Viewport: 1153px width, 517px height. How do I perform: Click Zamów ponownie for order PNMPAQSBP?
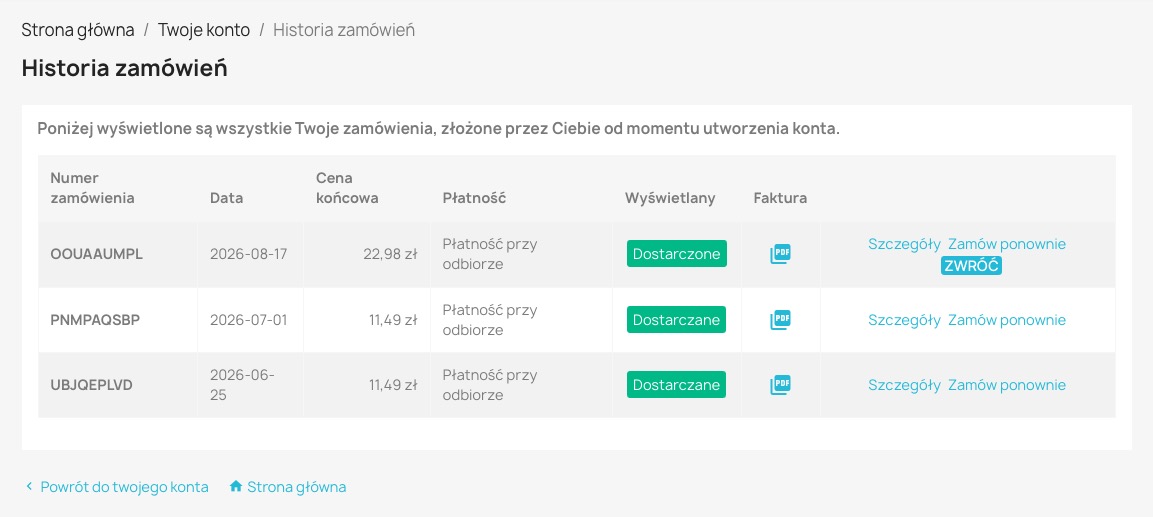click(1007, 320)
